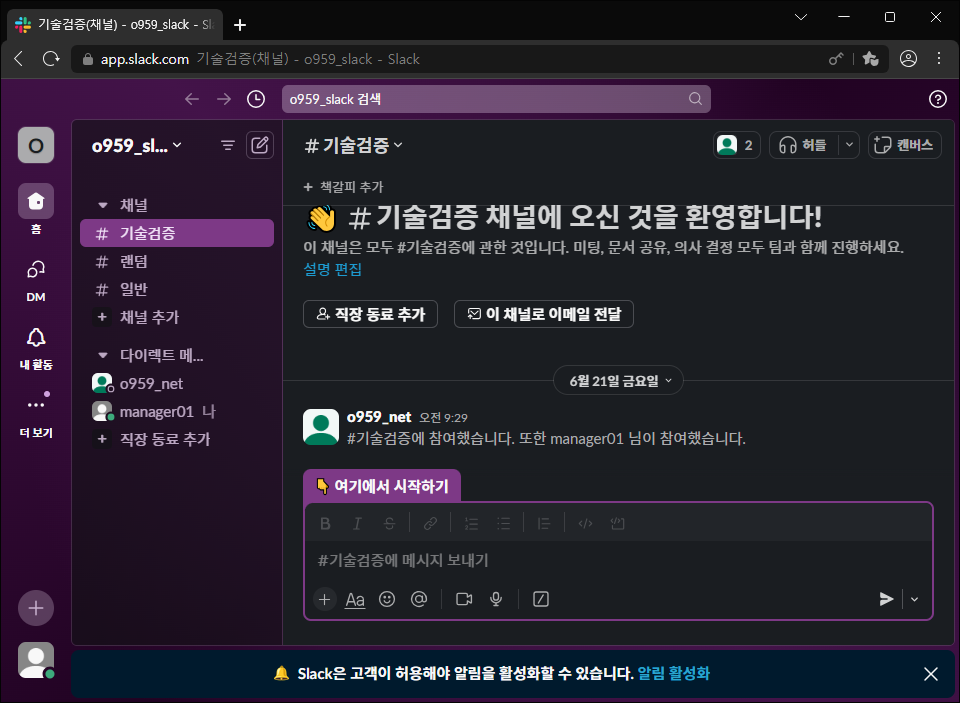Image resolution: width=960 pixels, height=703 pixels.
Task: Open DM with manager01
Action: (x=177, y=412)
